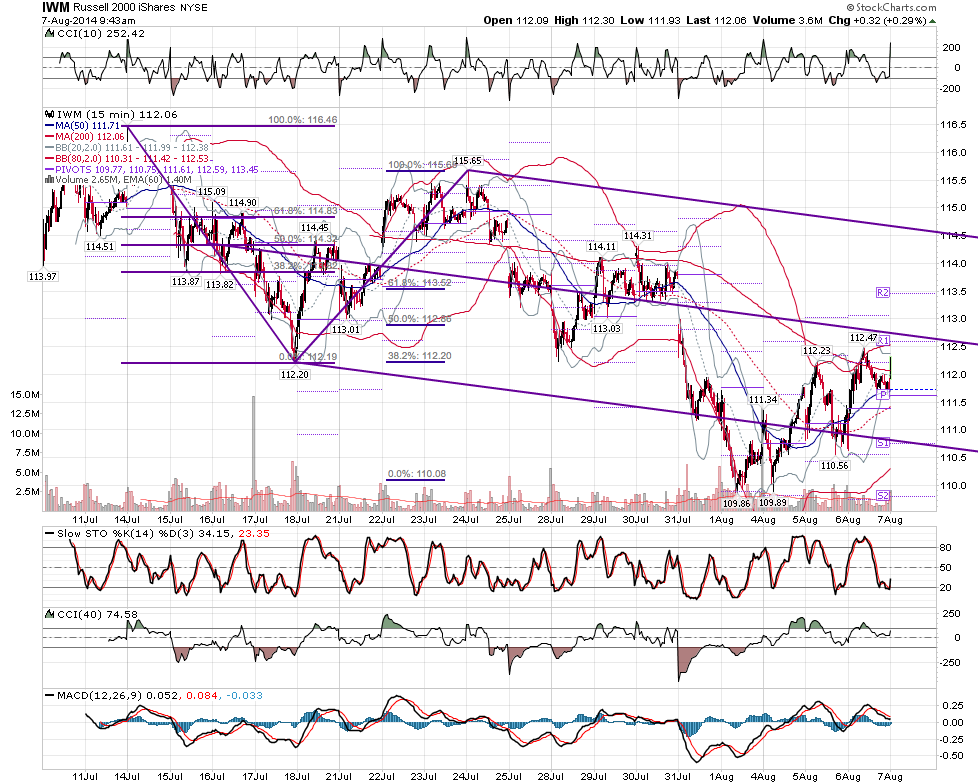
Task: Click the 113.97 price label
Action: pyautogui.click(x=42, y=276)
